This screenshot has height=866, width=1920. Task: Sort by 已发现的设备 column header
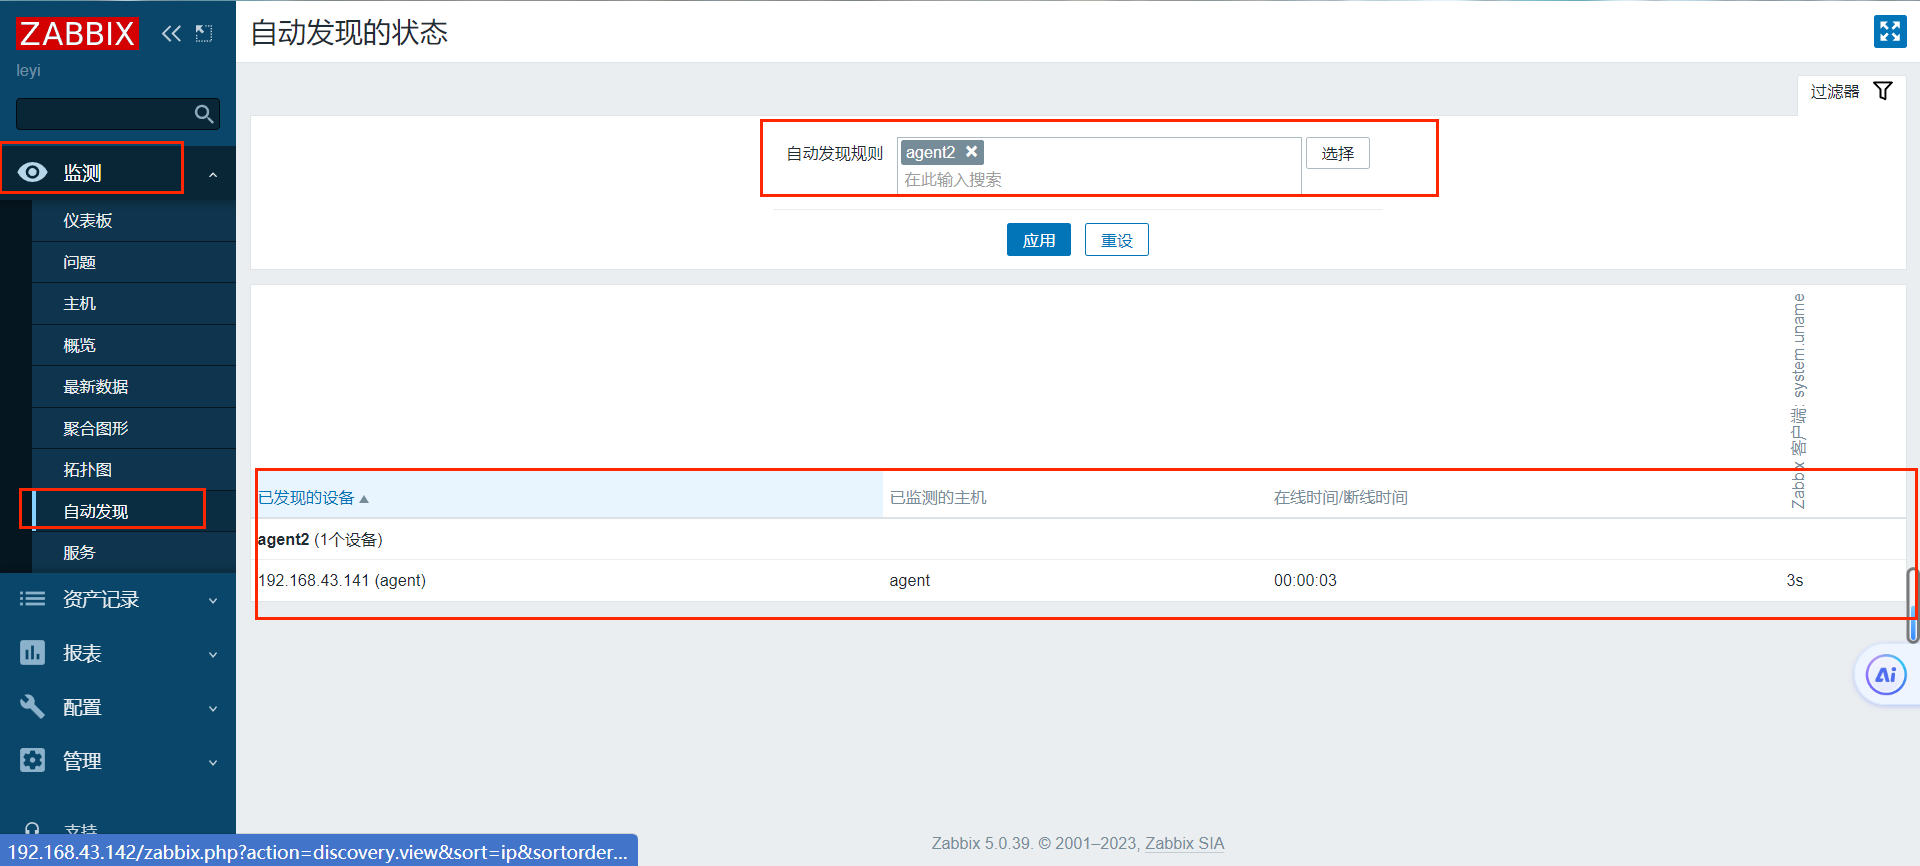point(313,498)
